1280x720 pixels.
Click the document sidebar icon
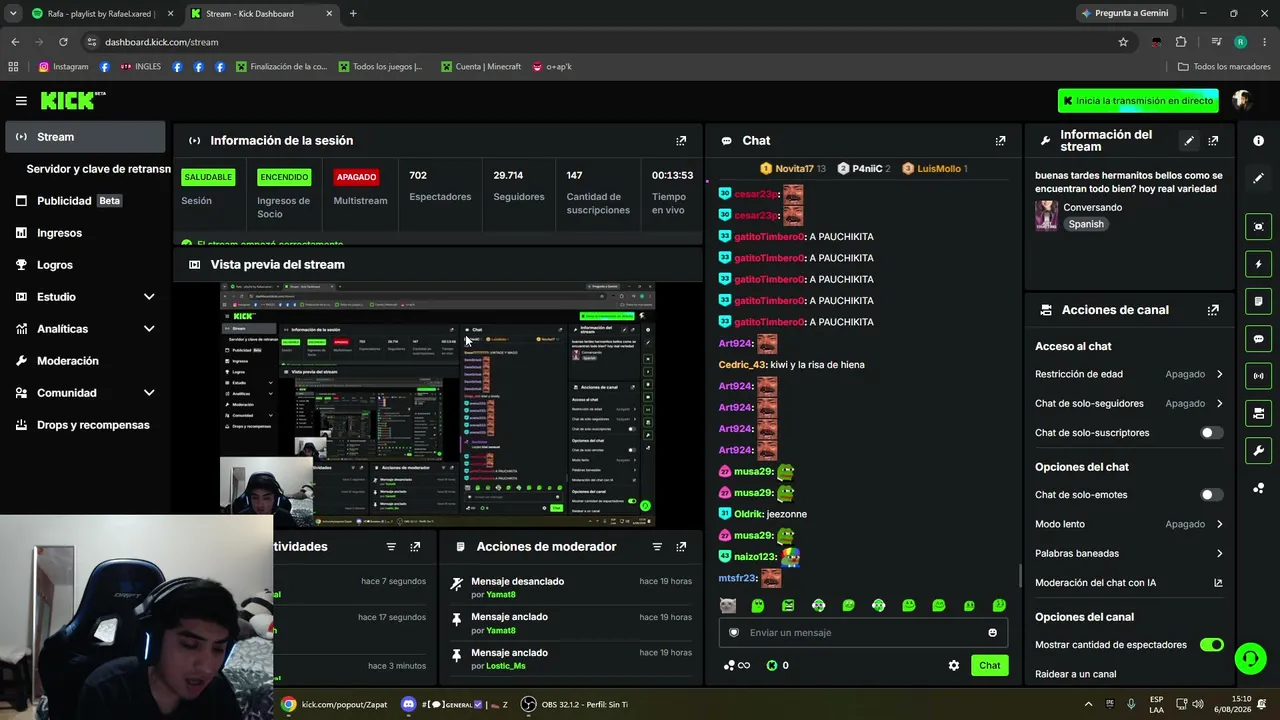pos(1258,301)
